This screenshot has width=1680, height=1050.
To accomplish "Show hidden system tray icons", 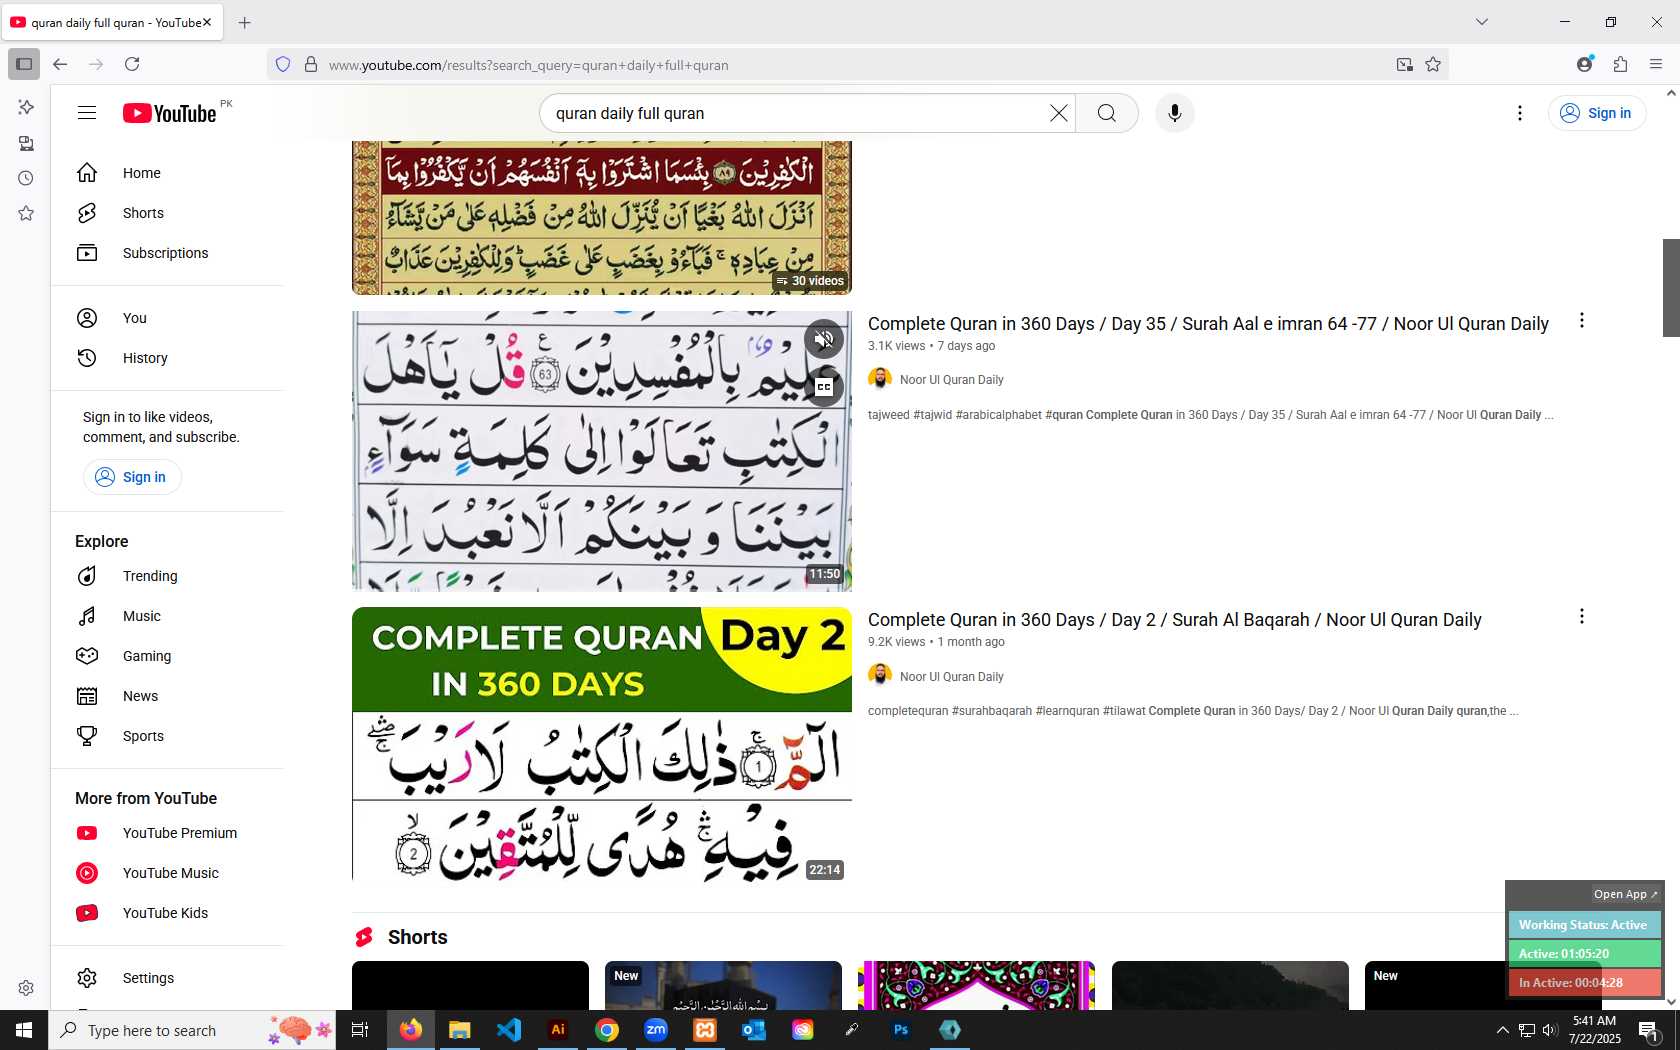I will (1502, 1030).
